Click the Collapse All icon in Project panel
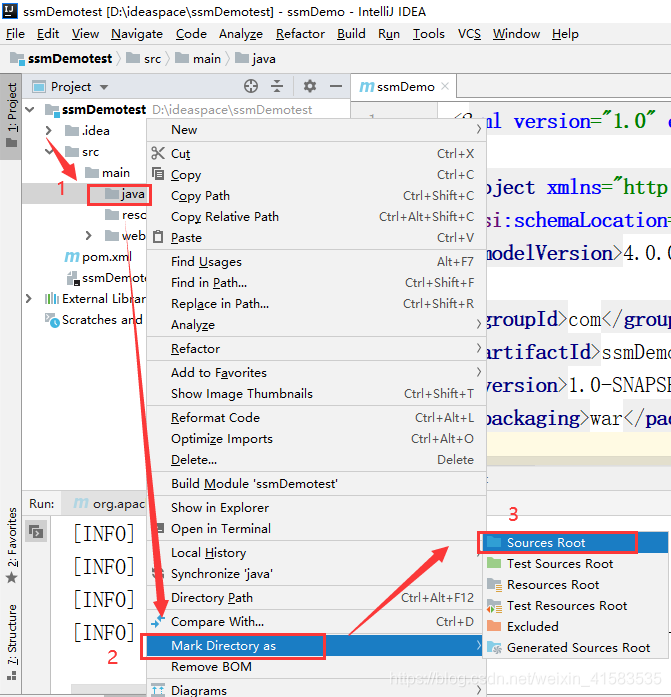 coord(277,87)
